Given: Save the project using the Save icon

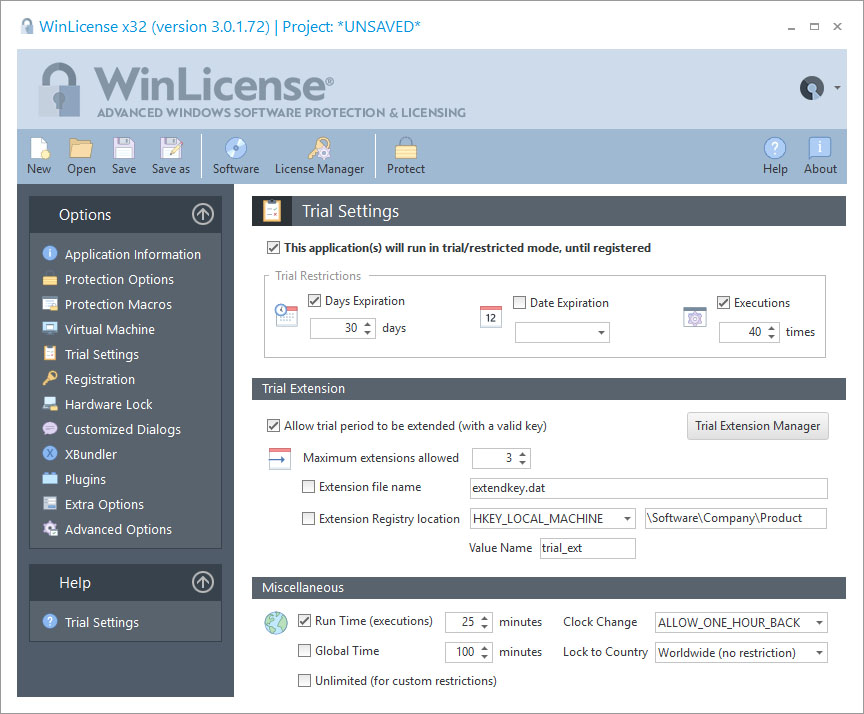Looking at the screenshot, I should [x=124, y=149].
